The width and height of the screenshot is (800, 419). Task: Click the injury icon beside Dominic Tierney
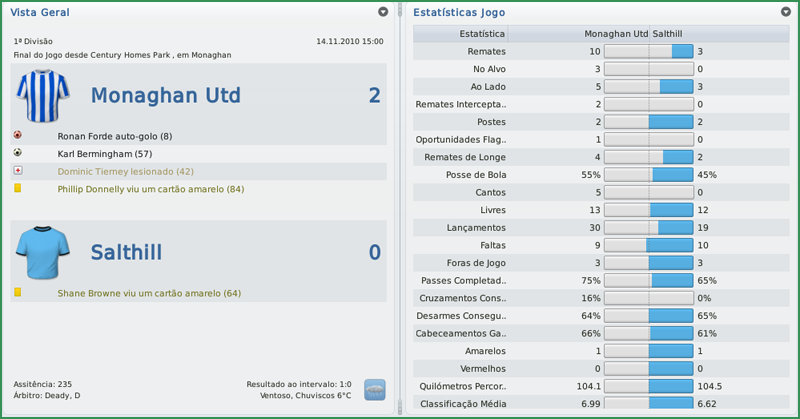tap(18, 171)
